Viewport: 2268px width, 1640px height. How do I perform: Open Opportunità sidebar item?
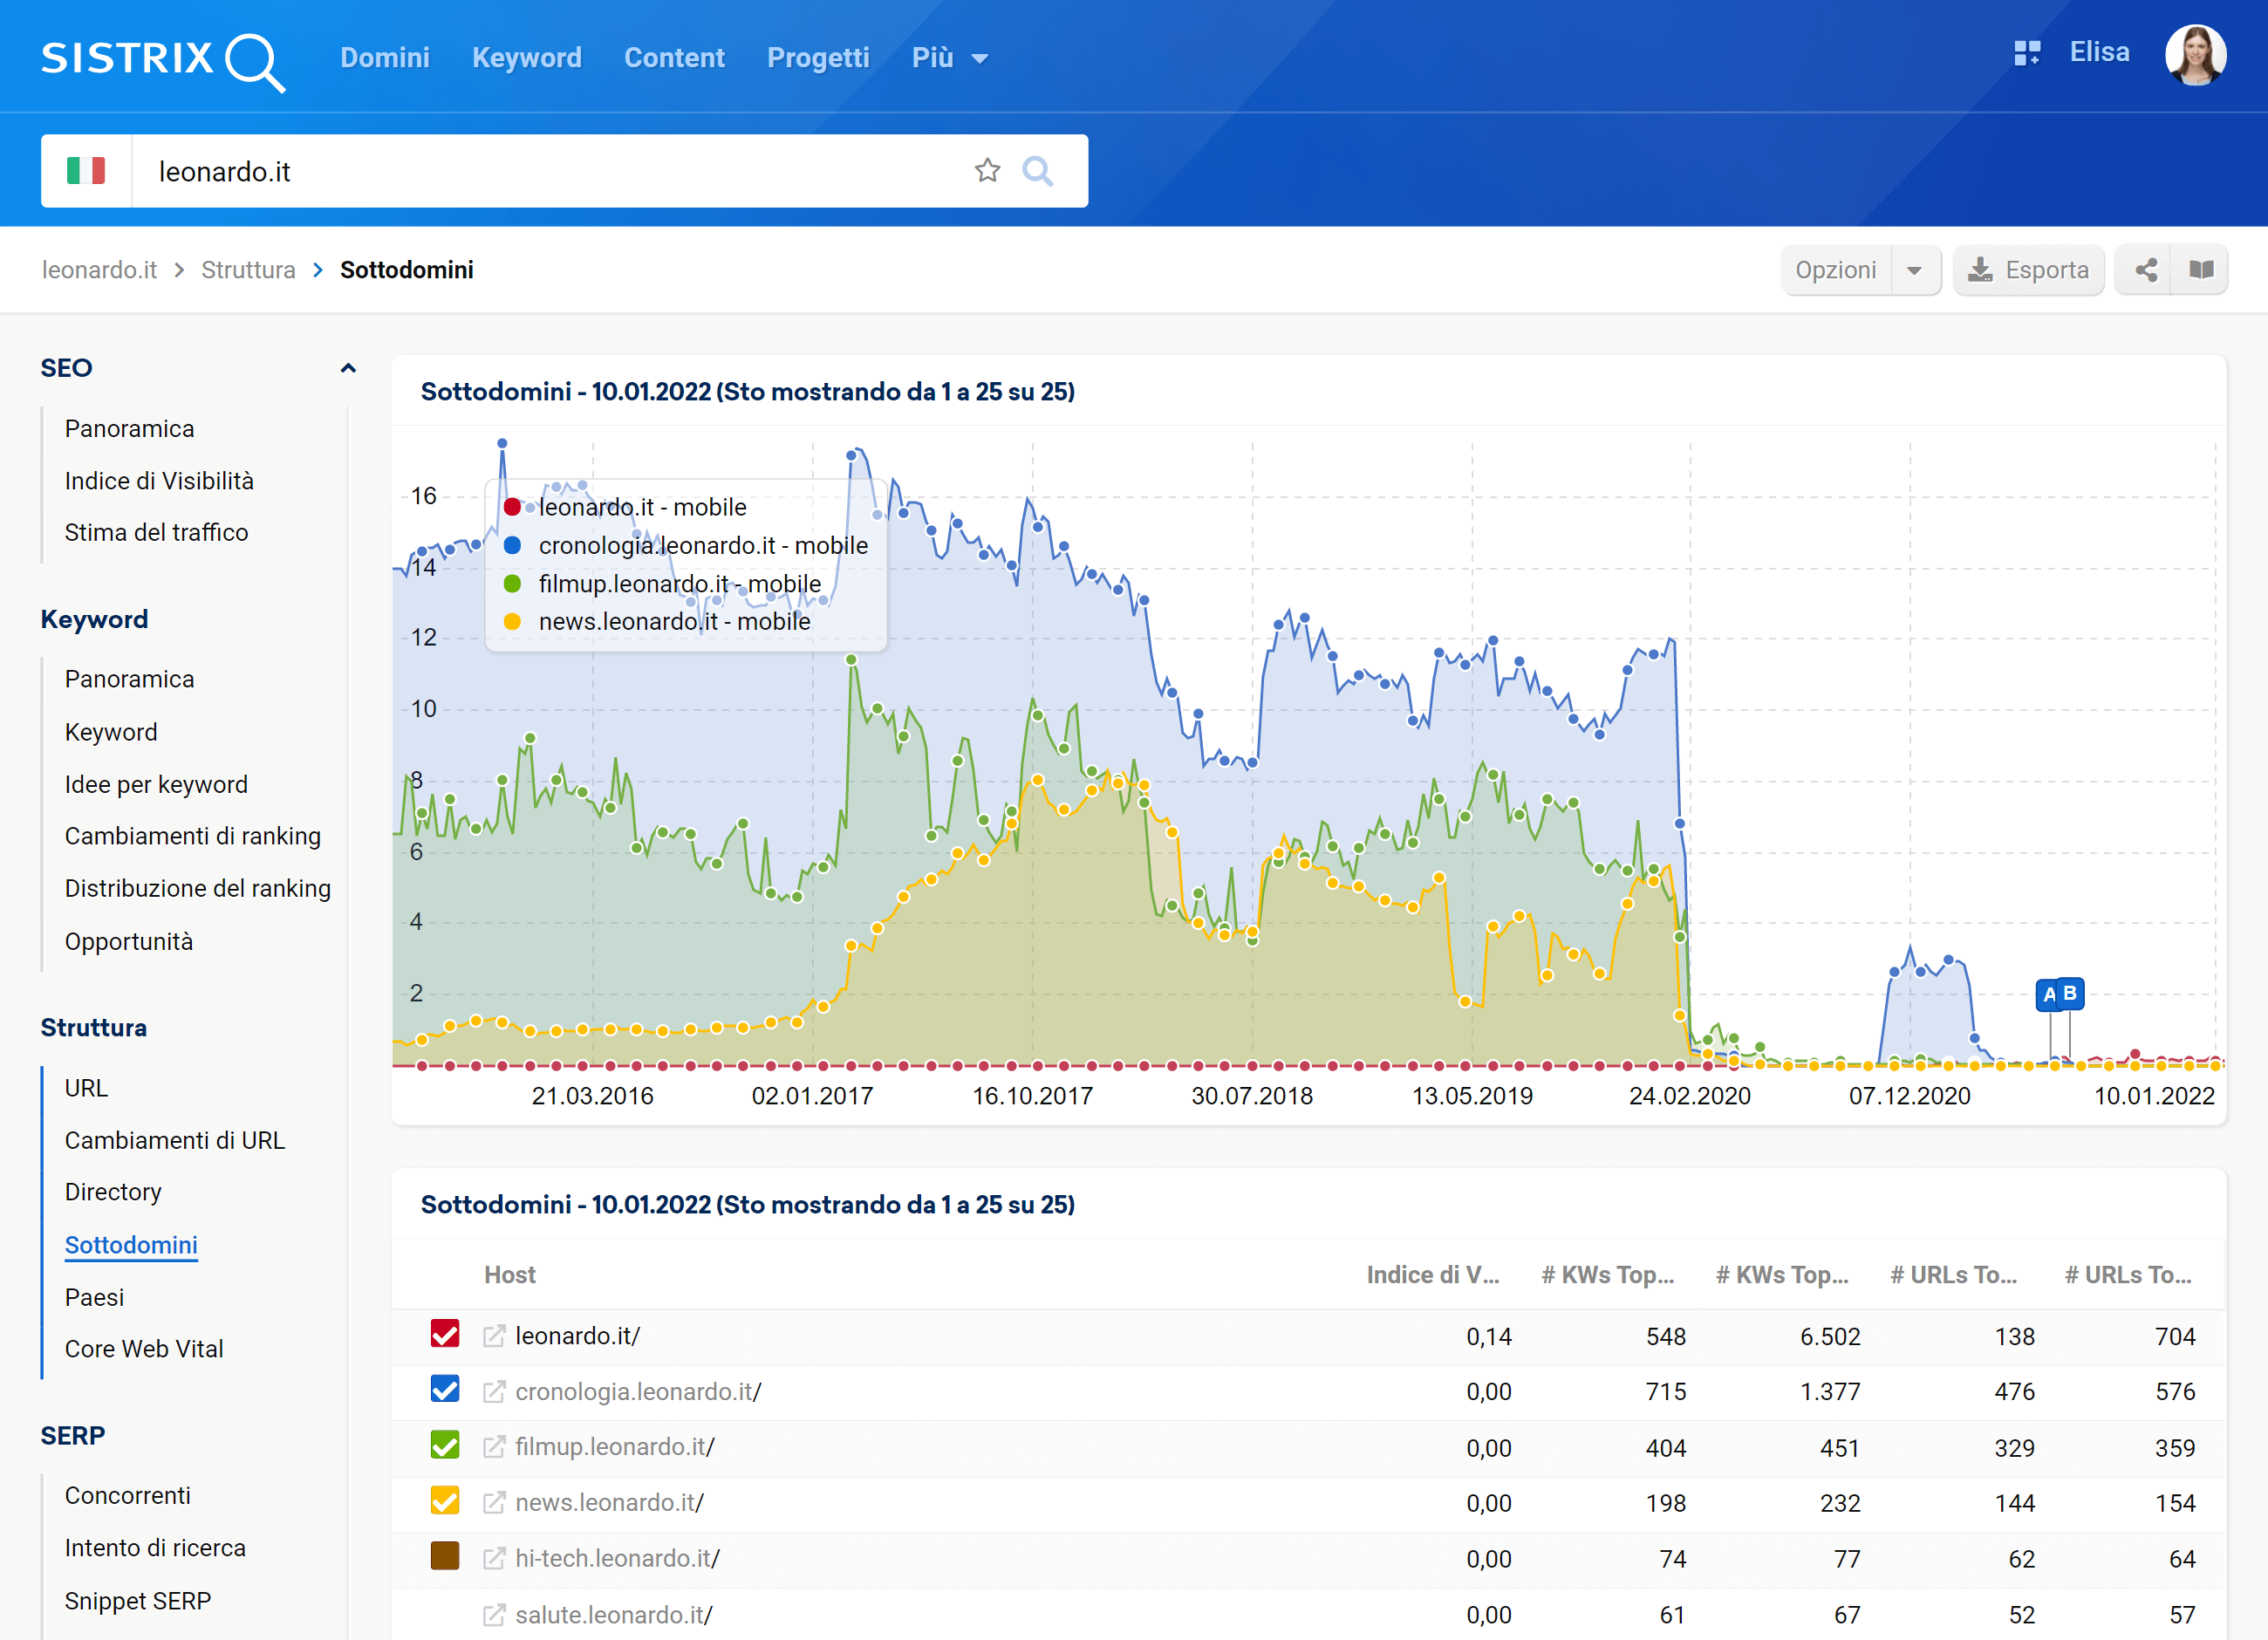point(129,942)
